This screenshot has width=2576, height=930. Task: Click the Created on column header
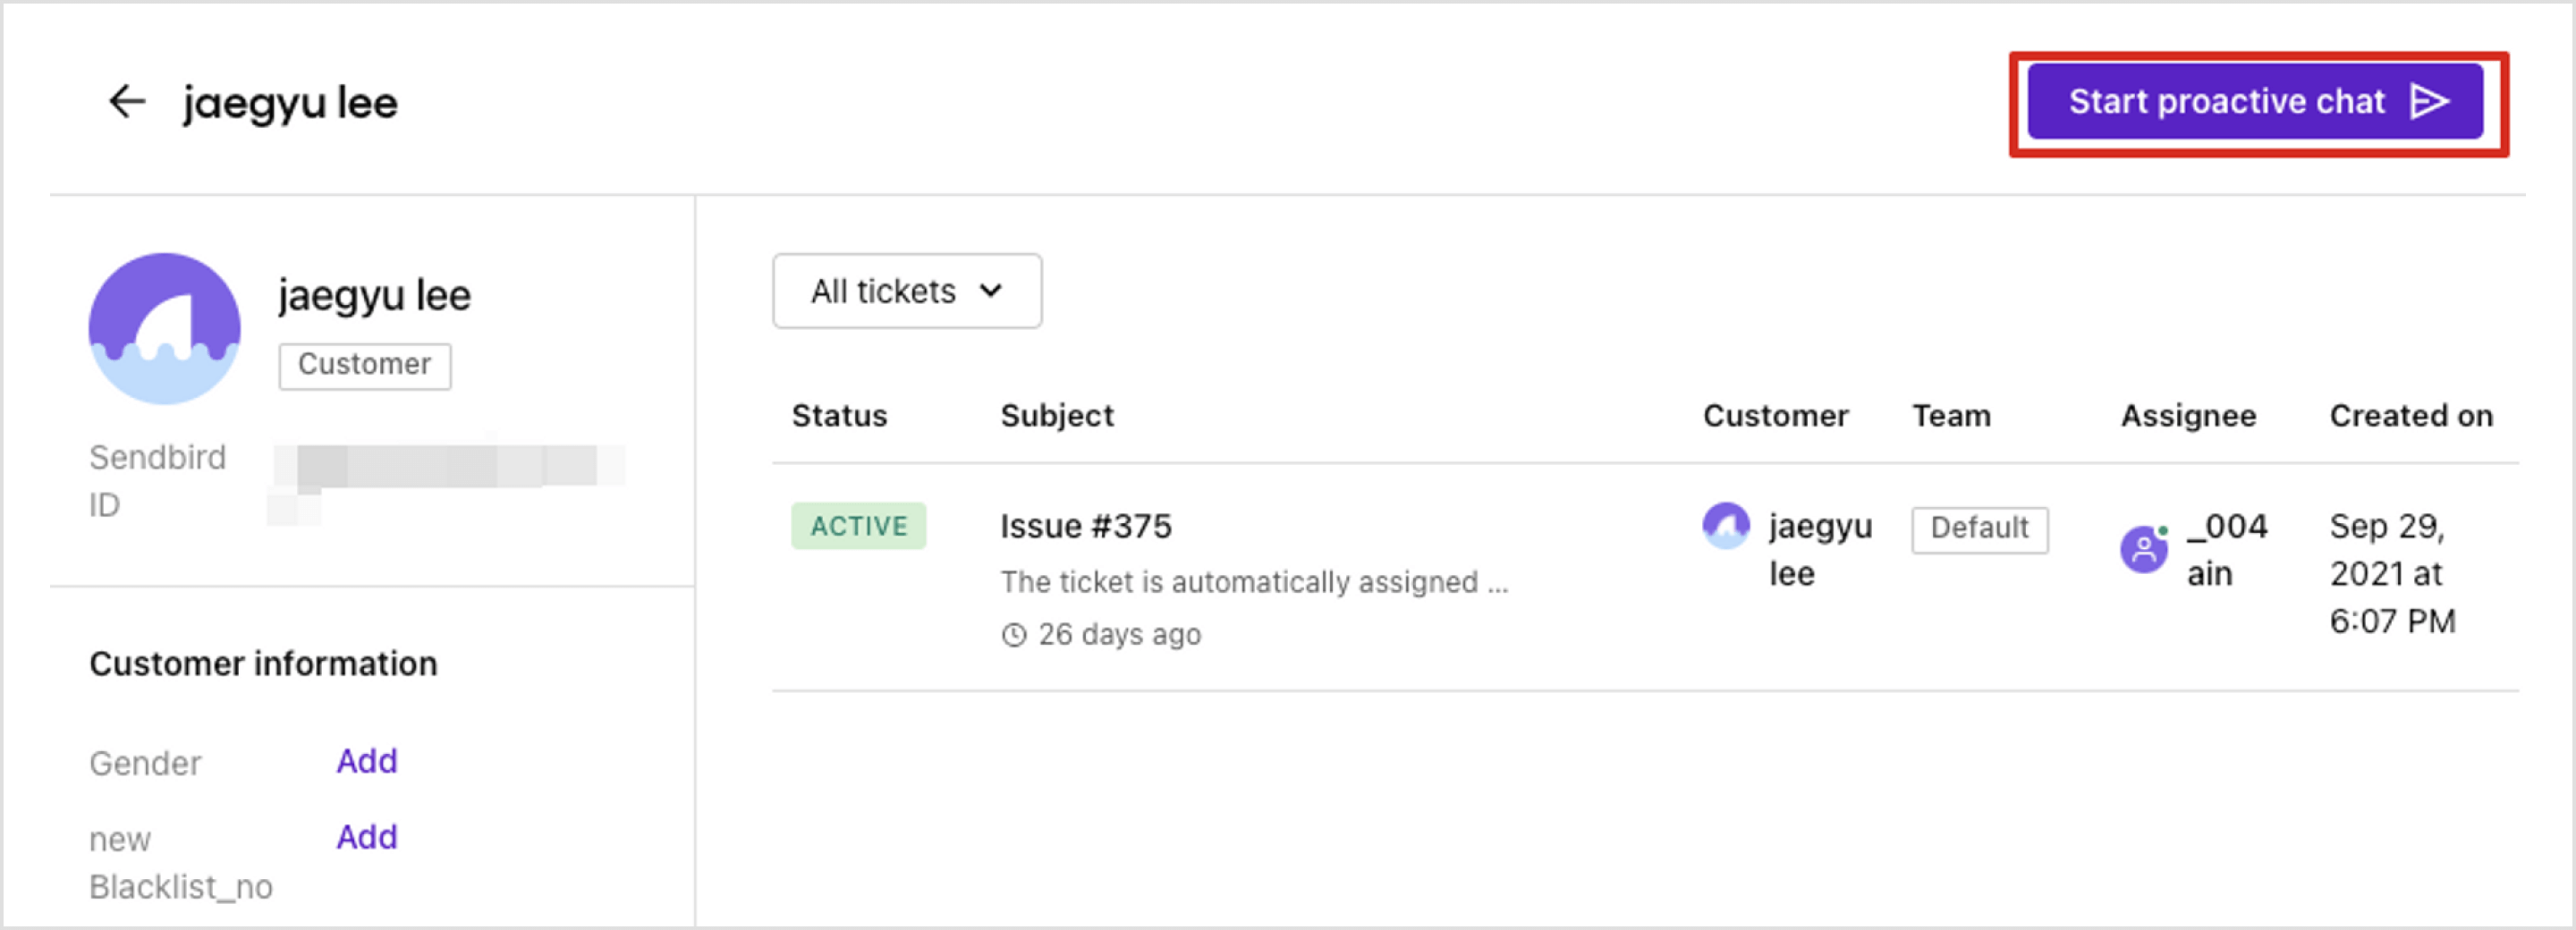pyautogui.click(x=2410, y=416)
